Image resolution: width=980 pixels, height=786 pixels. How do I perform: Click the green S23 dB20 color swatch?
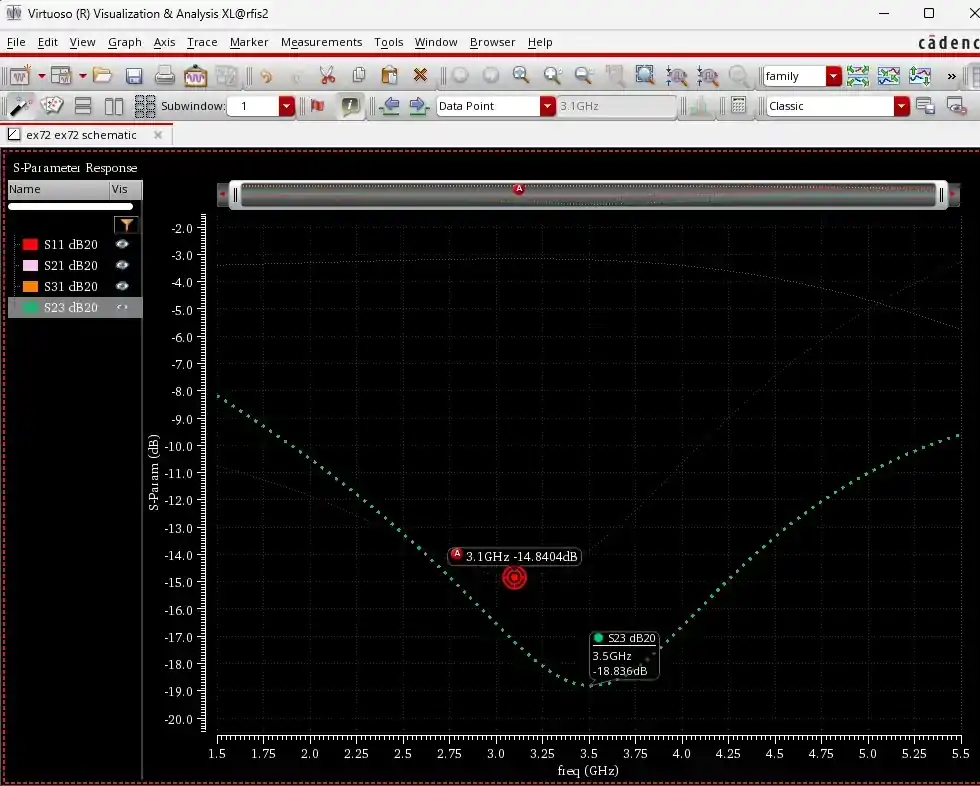[x=30, y=307]
